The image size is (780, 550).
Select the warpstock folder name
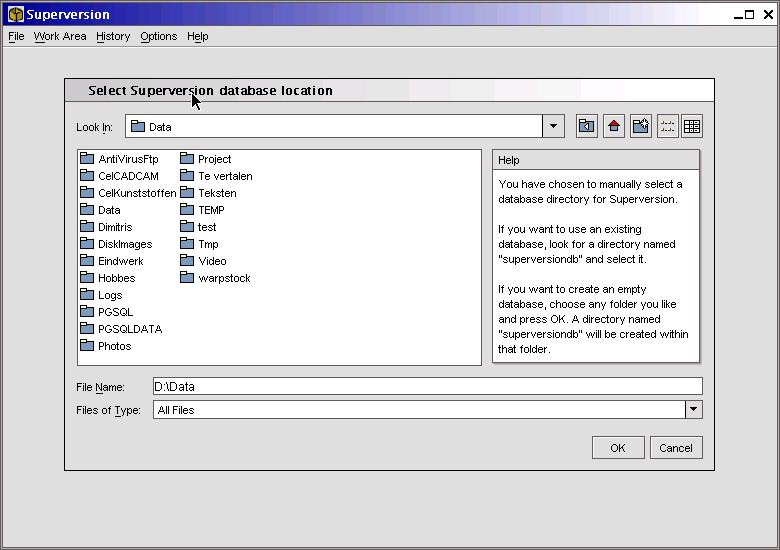pos(224,278)
